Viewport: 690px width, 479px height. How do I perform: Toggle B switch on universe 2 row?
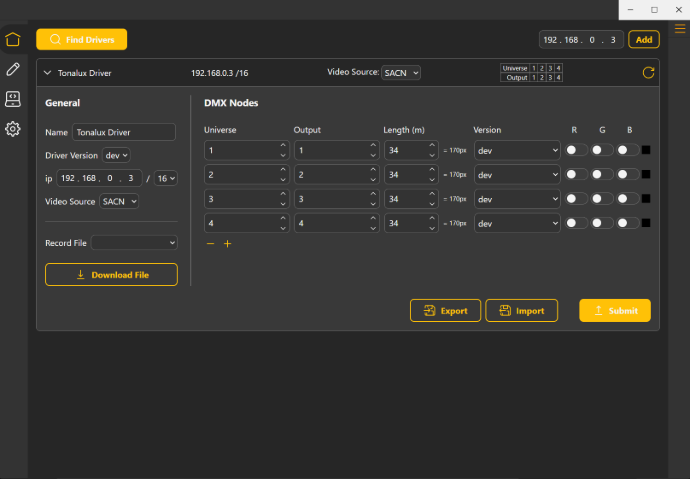[x=627, y=174]
